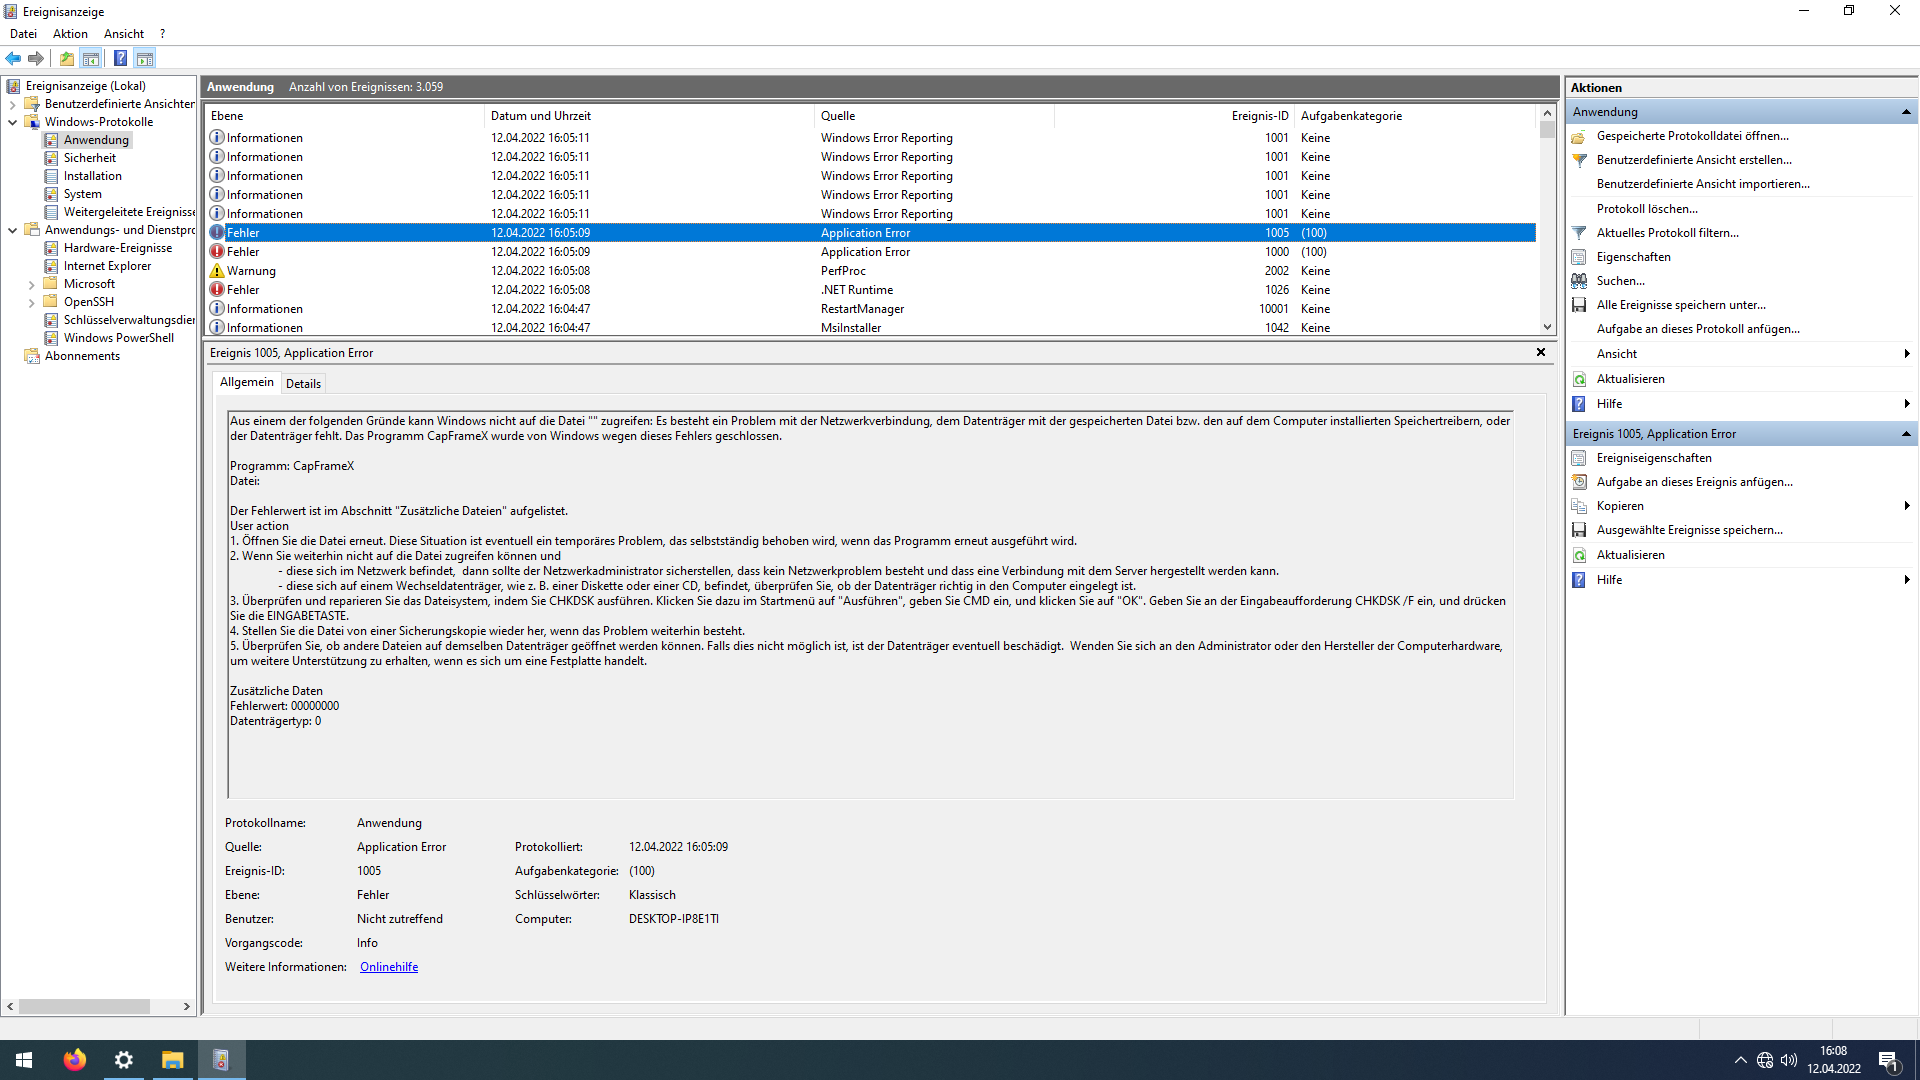Collapse the Anwendung actions section
This screenshot has width=1920, height=1080.
tap(1906, 112)
